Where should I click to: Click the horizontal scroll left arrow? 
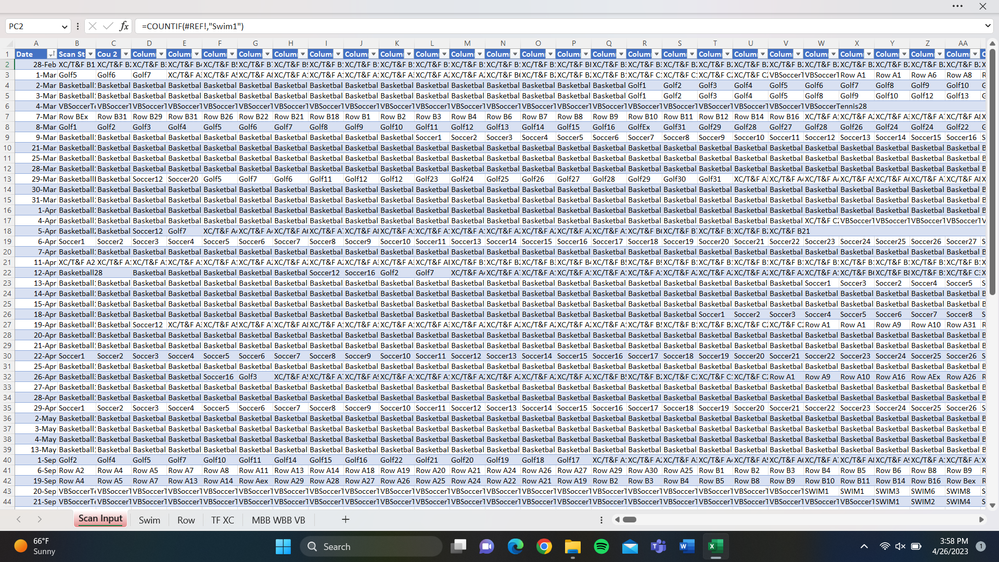point(617,519)
